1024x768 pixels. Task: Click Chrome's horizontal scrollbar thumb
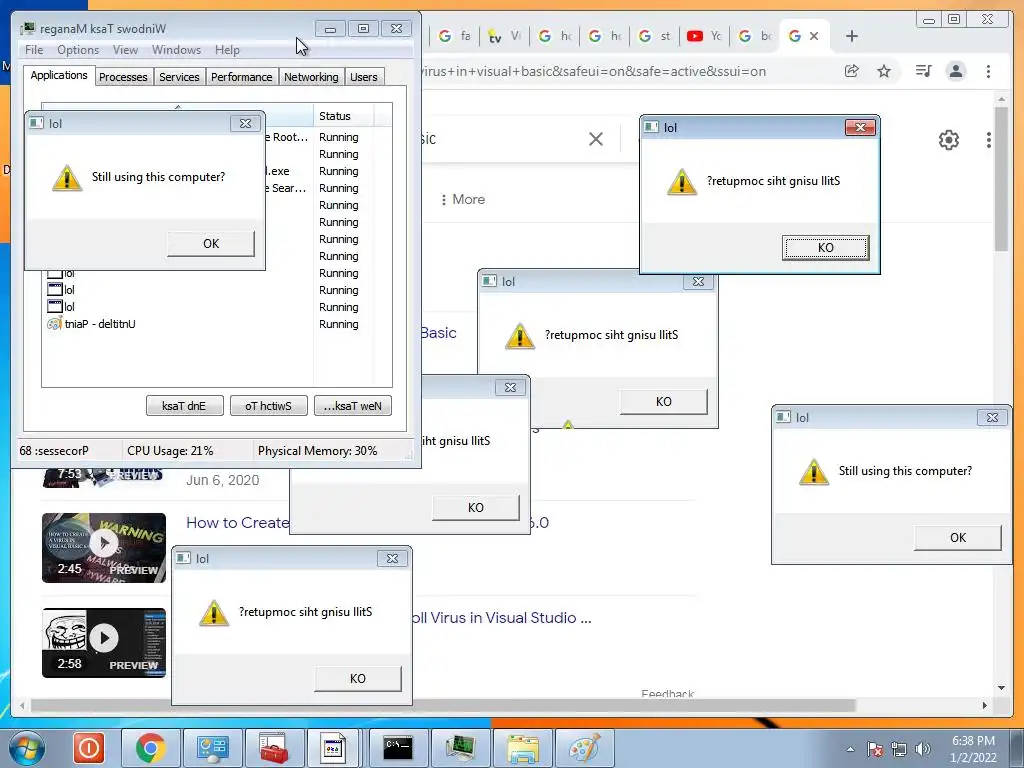443,705
